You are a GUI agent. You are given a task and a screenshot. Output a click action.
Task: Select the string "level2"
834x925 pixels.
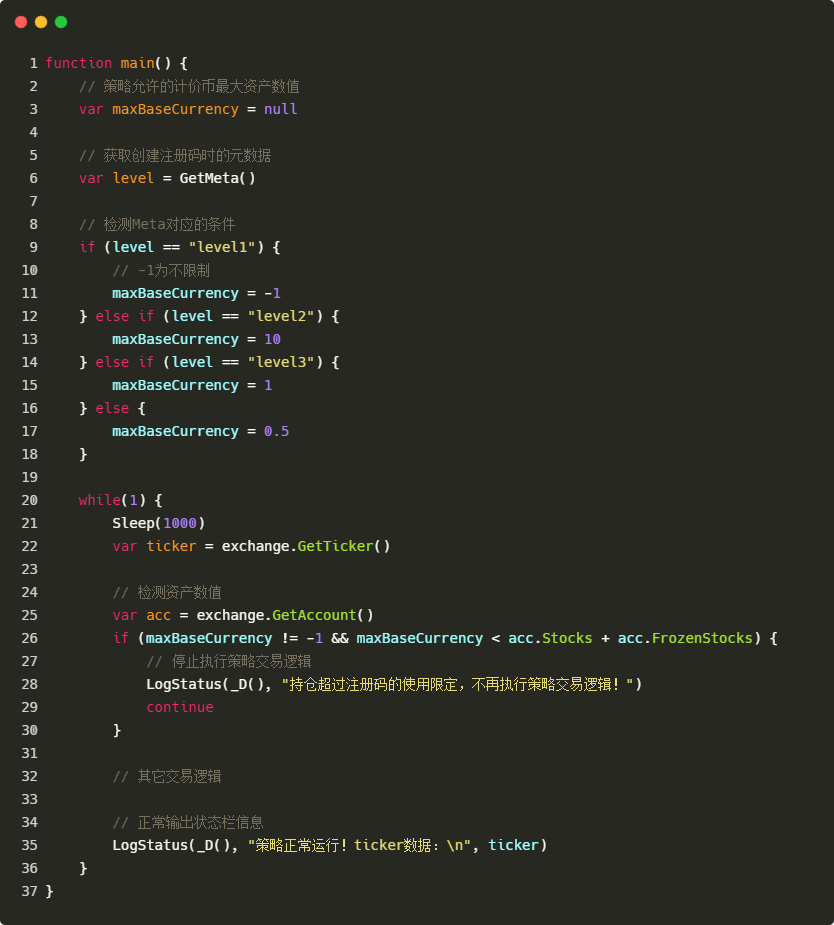click(281, 316)
